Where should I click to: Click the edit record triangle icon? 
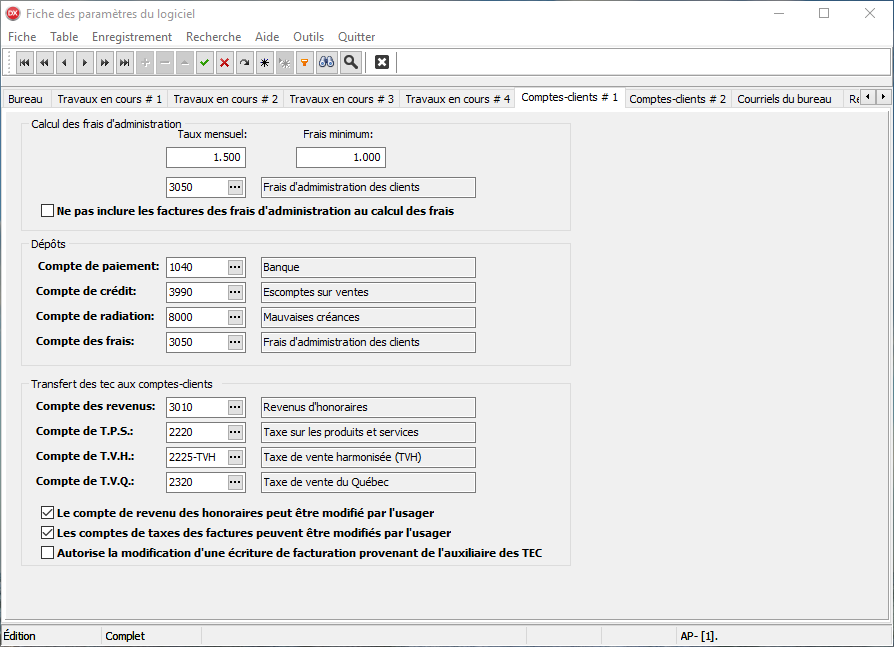(185, 63)
